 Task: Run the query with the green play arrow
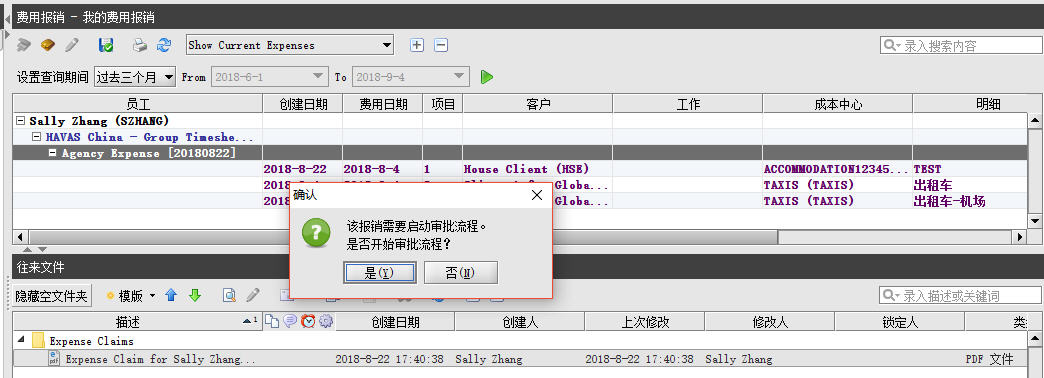[x=487, y=77]
